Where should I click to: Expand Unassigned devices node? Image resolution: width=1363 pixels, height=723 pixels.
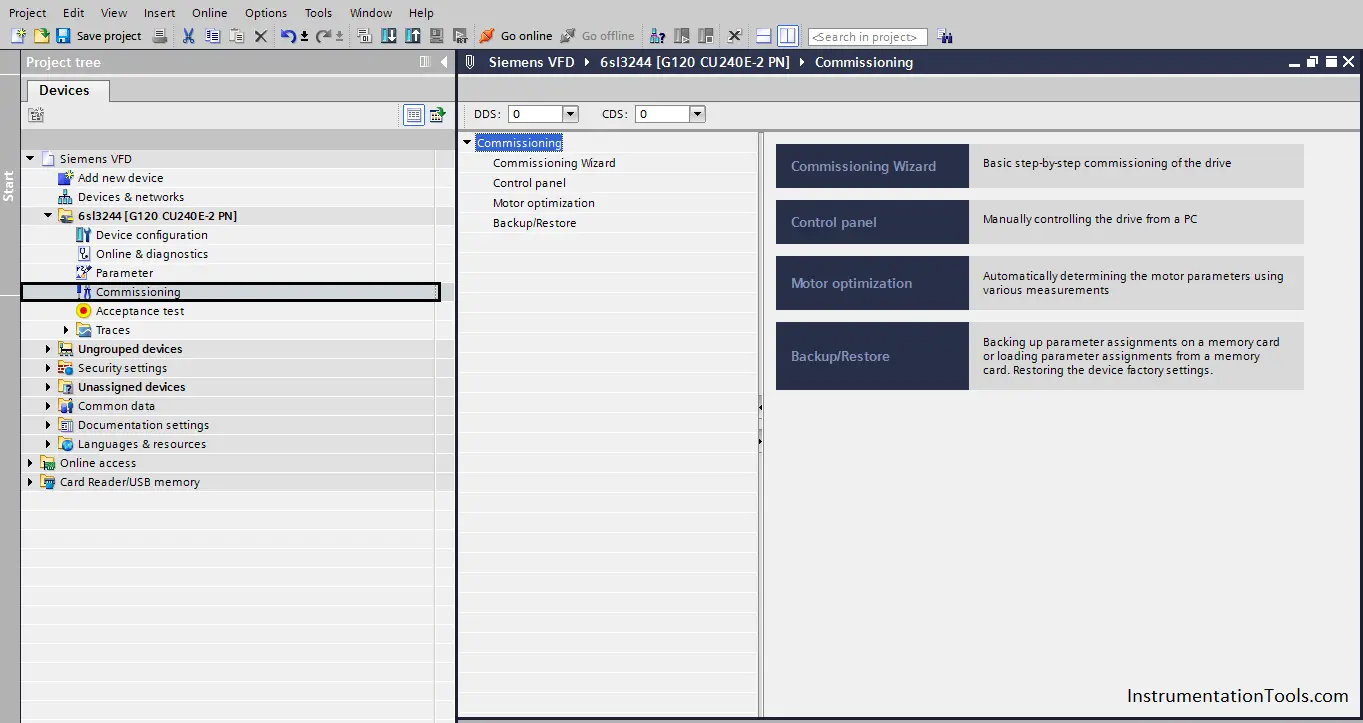tap(48, 387)
